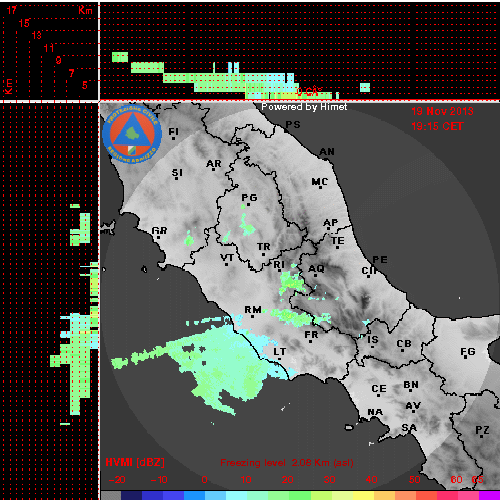Click the '13' km height label

click(37, 35)
